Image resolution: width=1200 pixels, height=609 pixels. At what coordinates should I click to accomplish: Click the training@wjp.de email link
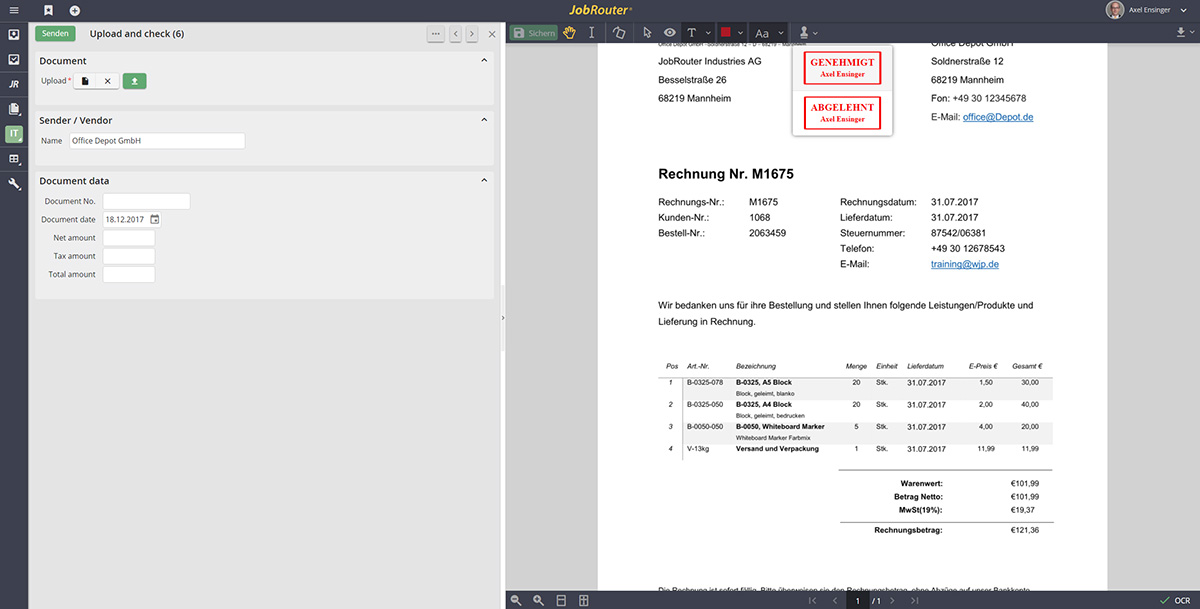pos(965,264)
